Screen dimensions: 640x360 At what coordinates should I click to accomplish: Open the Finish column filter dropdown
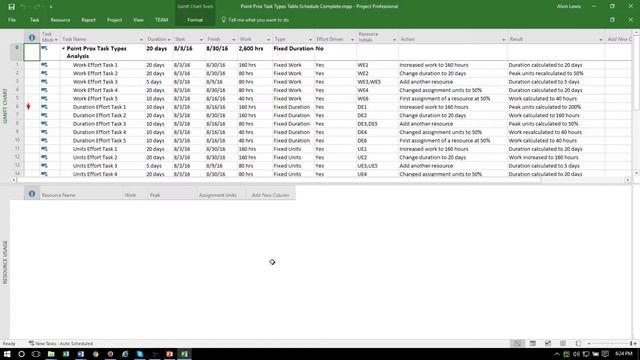tap(233, 40)
